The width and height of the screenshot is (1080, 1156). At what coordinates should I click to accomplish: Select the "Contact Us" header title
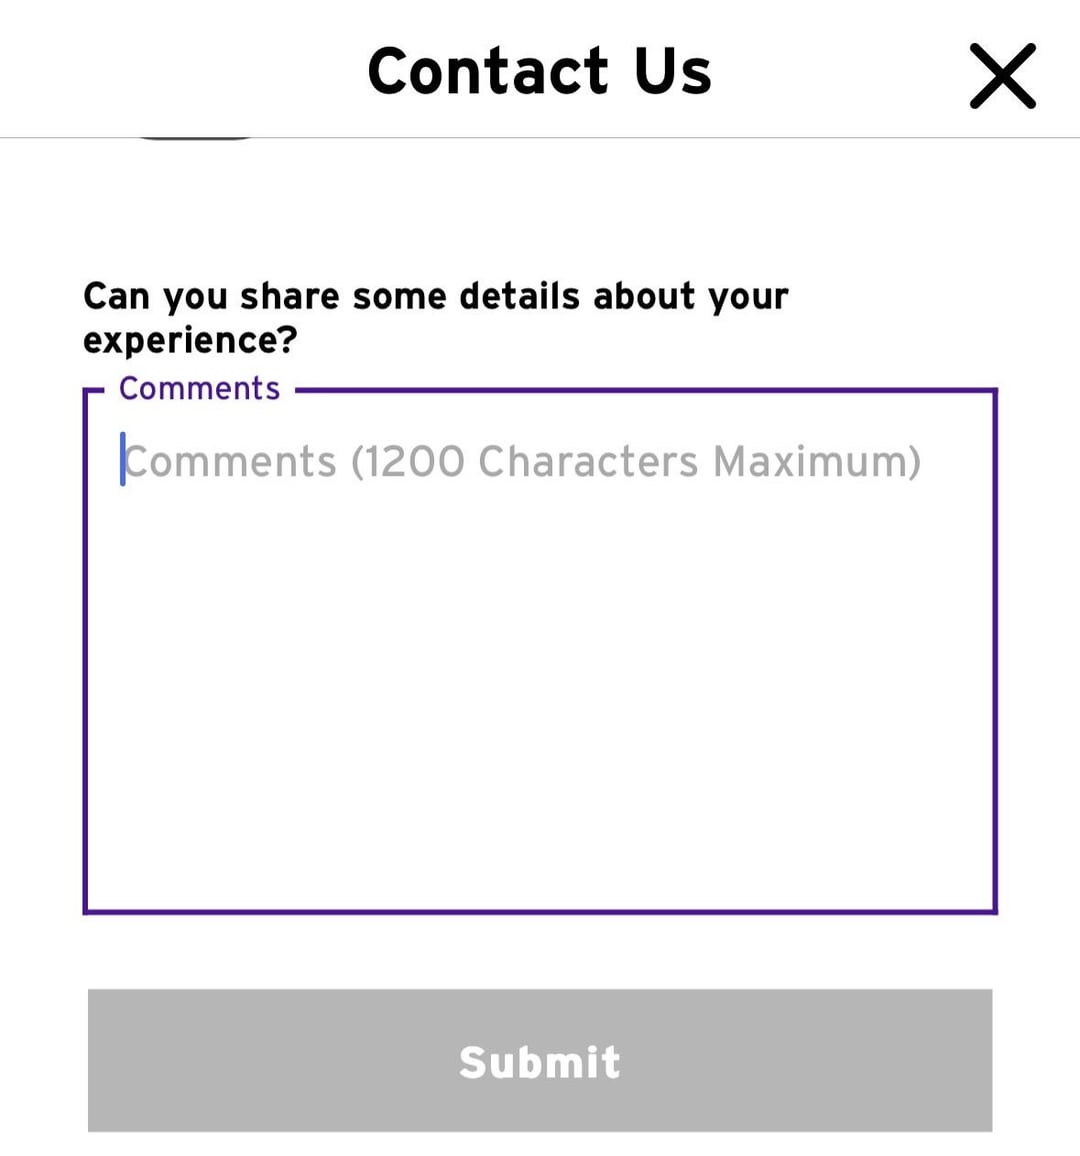[x=539, y=71]
